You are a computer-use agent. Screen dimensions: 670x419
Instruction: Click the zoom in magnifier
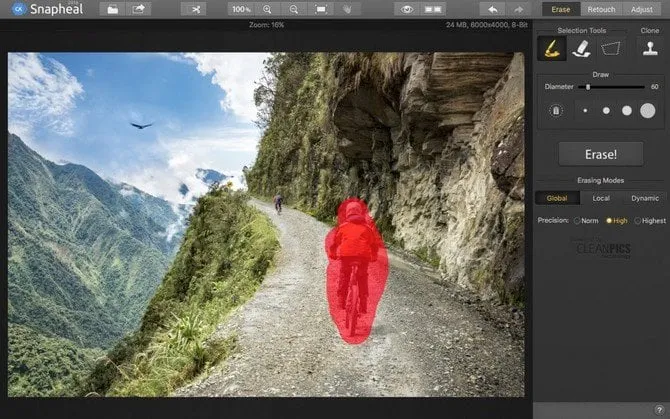point(267,9)
